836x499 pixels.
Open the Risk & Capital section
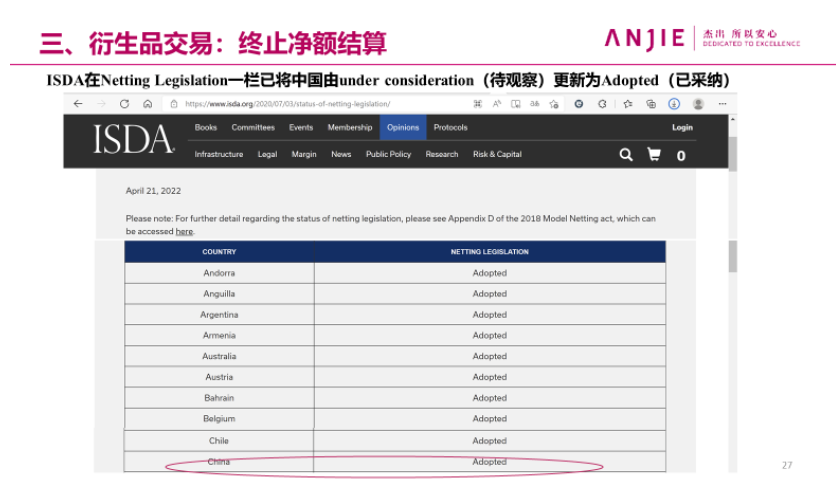(497, 155)
